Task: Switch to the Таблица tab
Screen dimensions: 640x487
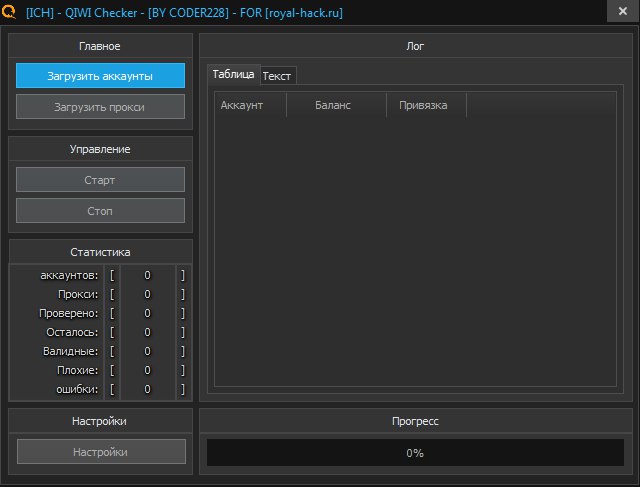Action: click(233, 74)
